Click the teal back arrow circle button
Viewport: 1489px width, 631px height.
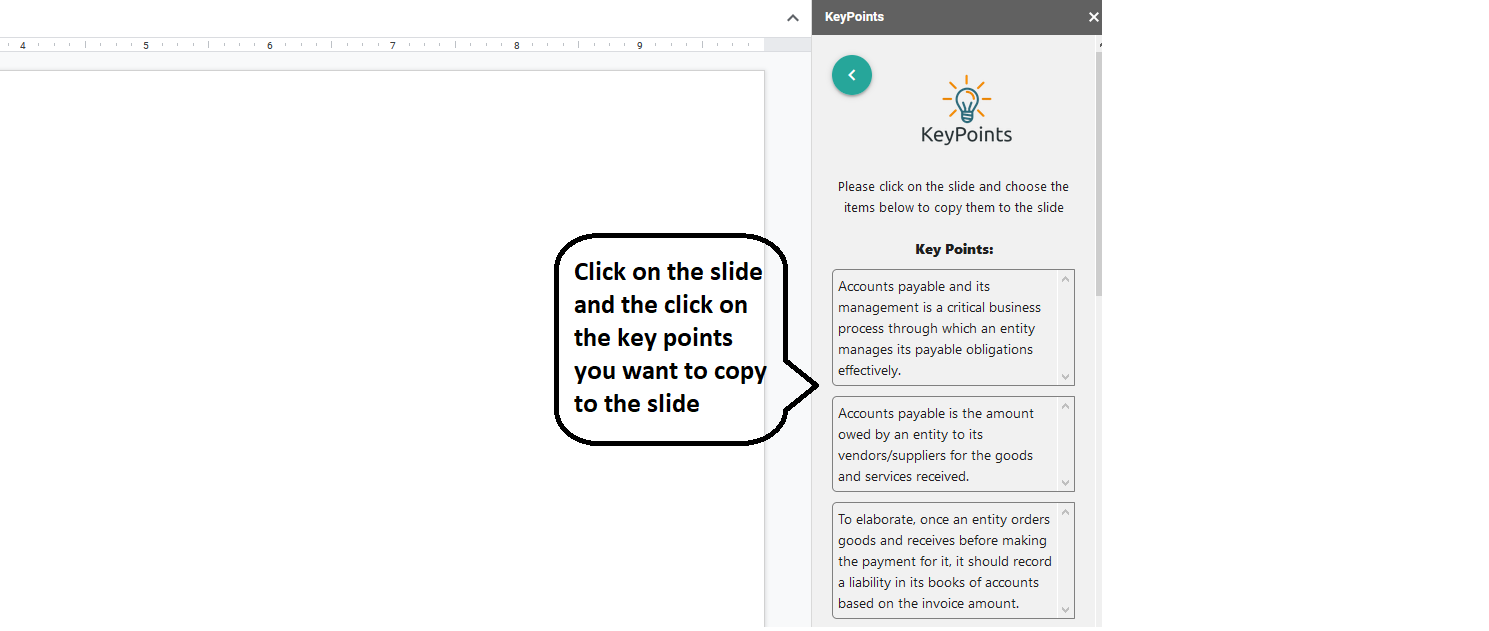click(x=851, y=75)
